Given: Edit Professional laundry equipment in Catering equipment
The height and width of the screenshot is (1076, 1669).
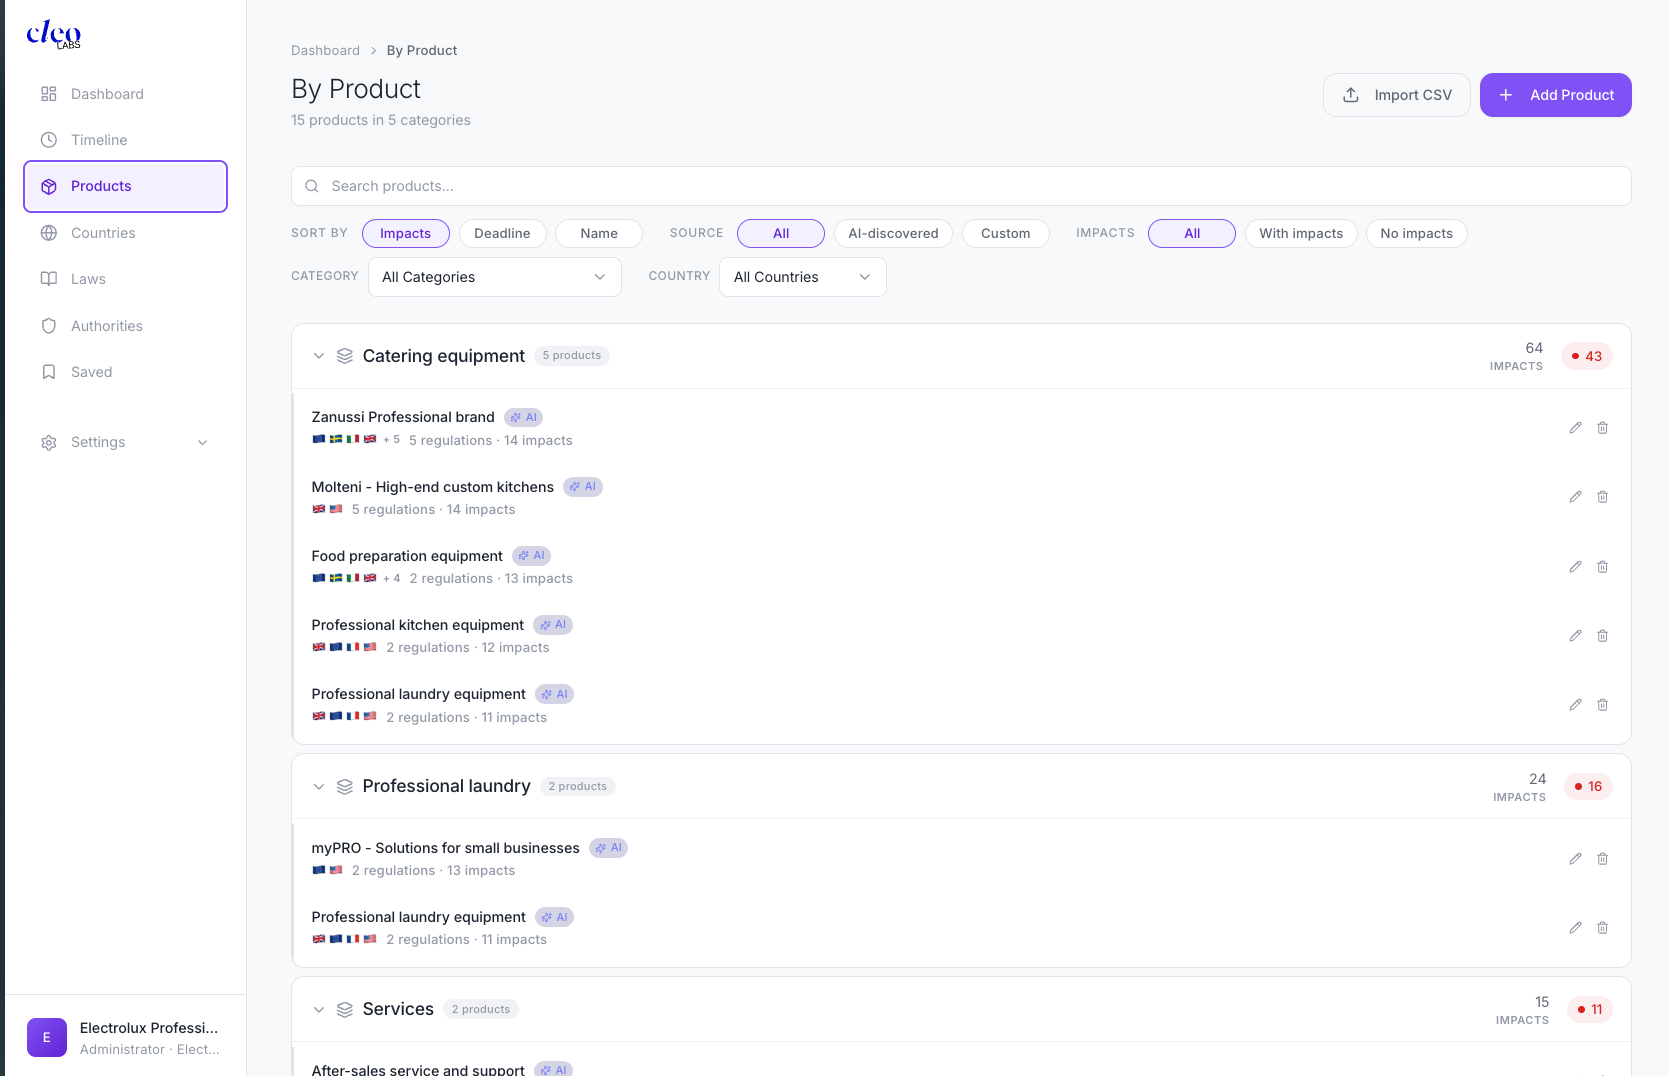Looking at the screenshot, I should (x=1575, y=705).
